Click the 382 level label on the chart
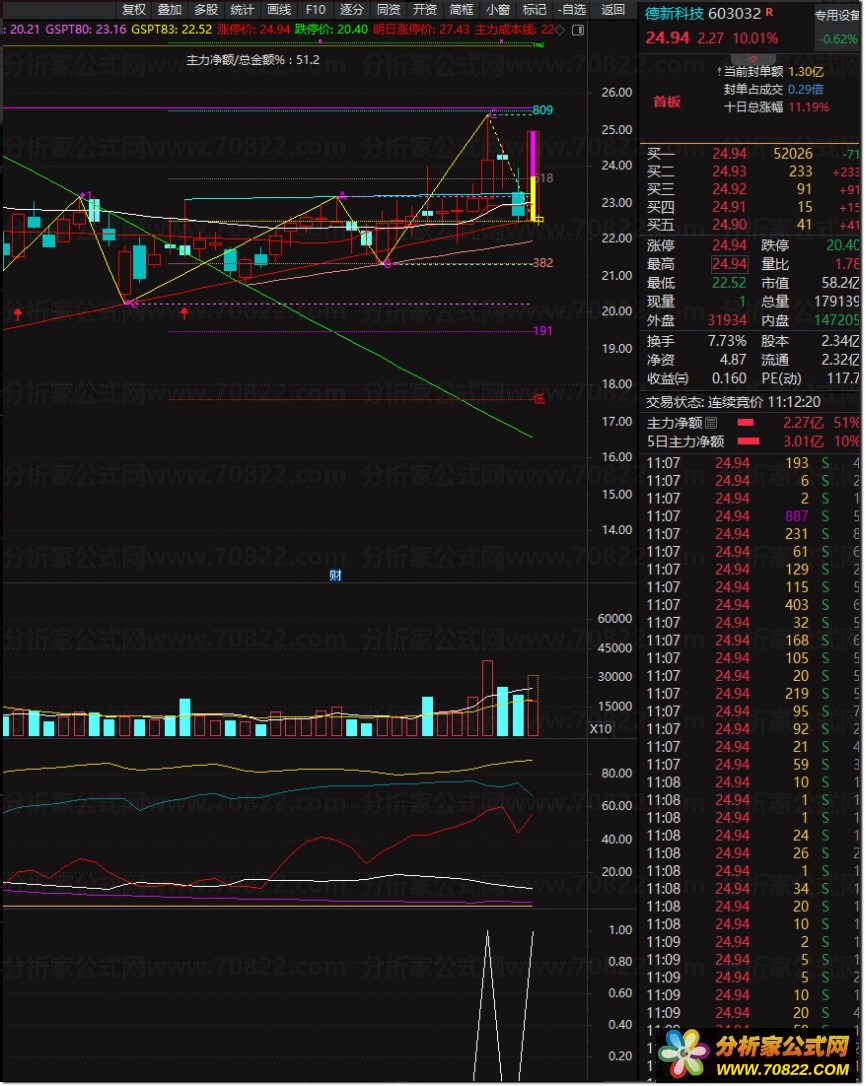The image size is (866, 1086). [x=542, y=262]
